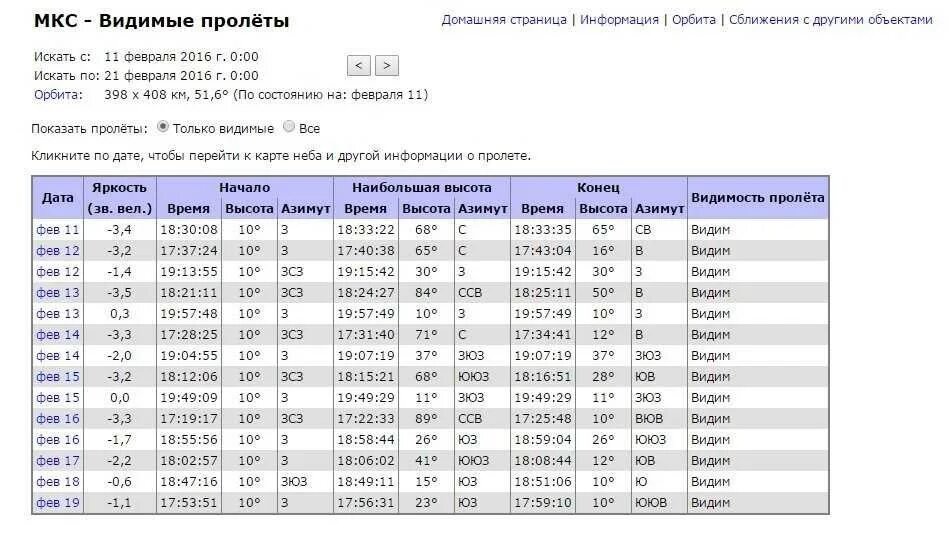951x536 pixels.
Task: Open the фев 18 pass date link
Action: pyautogui.click(x=58, y=482)
